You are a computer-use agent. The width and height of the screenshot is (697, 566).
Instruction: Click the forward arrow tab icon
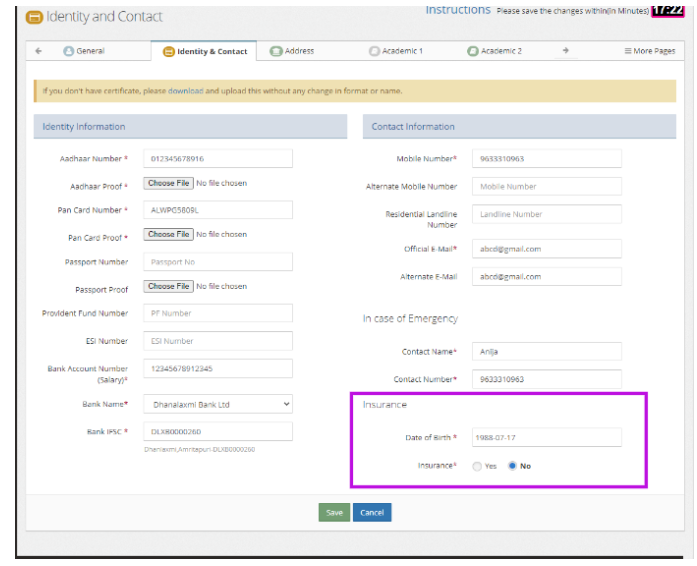566,51
